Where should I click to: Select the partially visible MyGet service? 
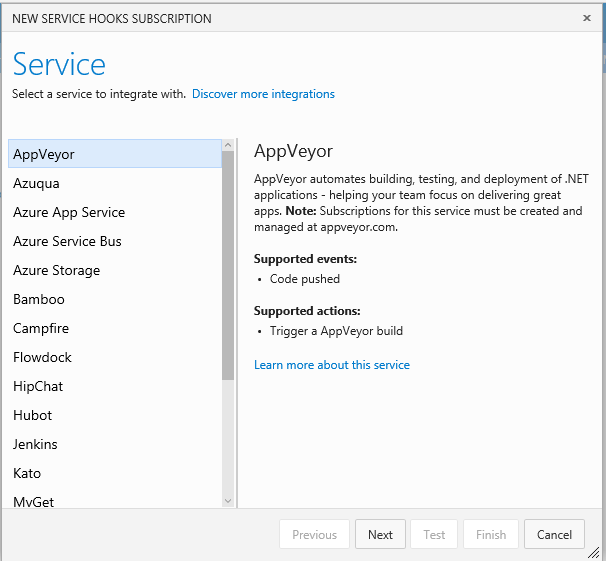pyautogui.click(x=115, y=500)
